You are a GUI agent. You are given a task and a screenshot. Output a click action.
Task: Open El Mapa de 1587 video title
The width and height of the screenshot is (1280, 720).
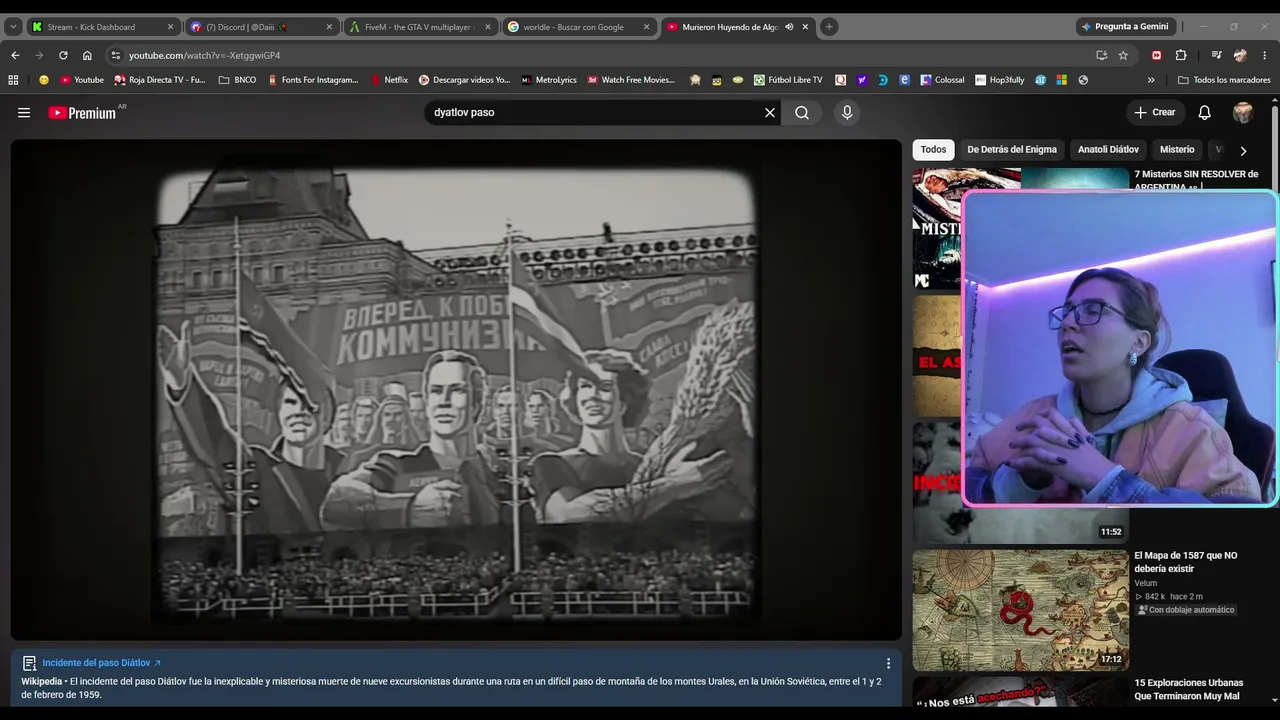coord(1185,562)
